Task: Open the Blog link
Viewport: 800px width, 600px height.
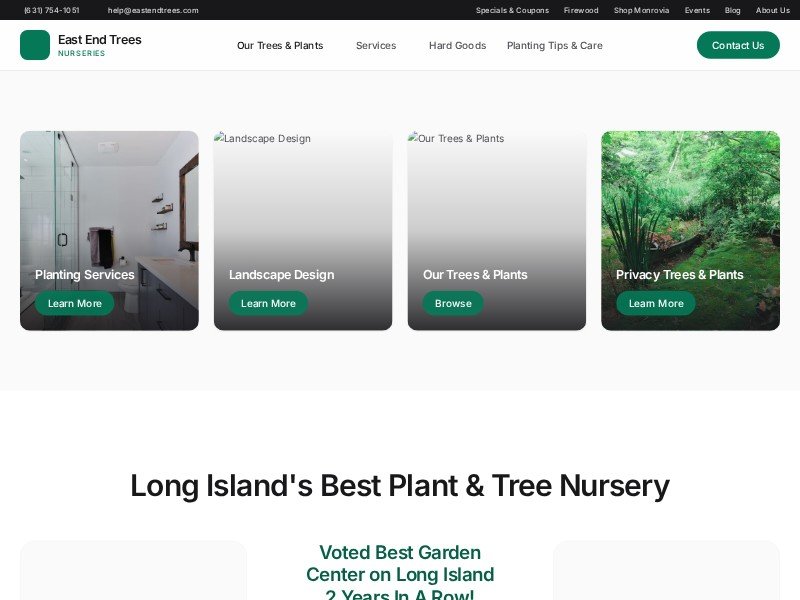Action: coord(733,10)
